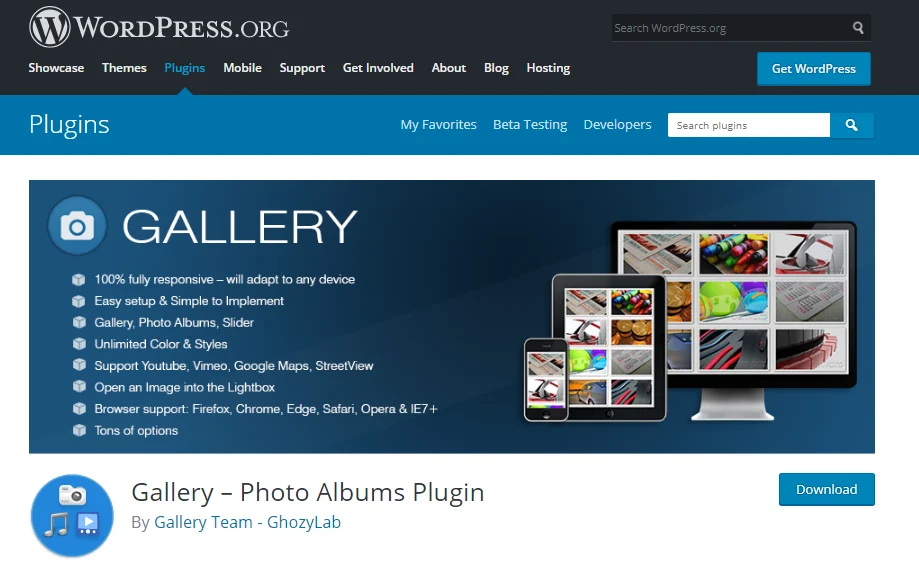Open the Gallery Team - GhozyLab author link

[x=247, y=522]
